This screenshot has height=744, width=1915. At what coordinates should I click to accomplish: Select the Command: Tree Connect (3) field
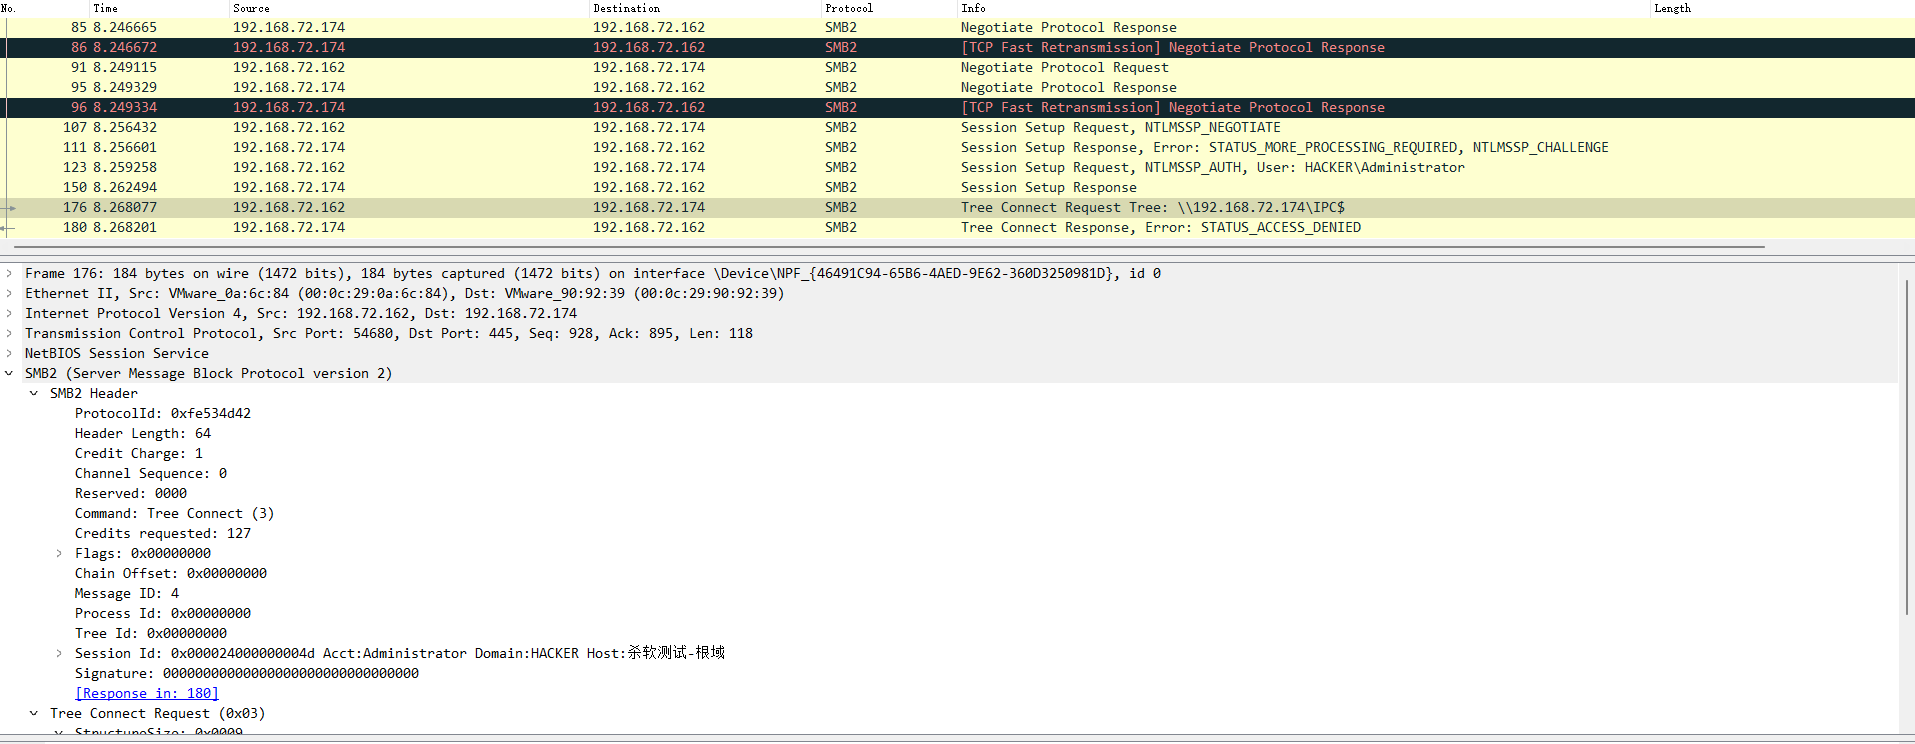174,513
